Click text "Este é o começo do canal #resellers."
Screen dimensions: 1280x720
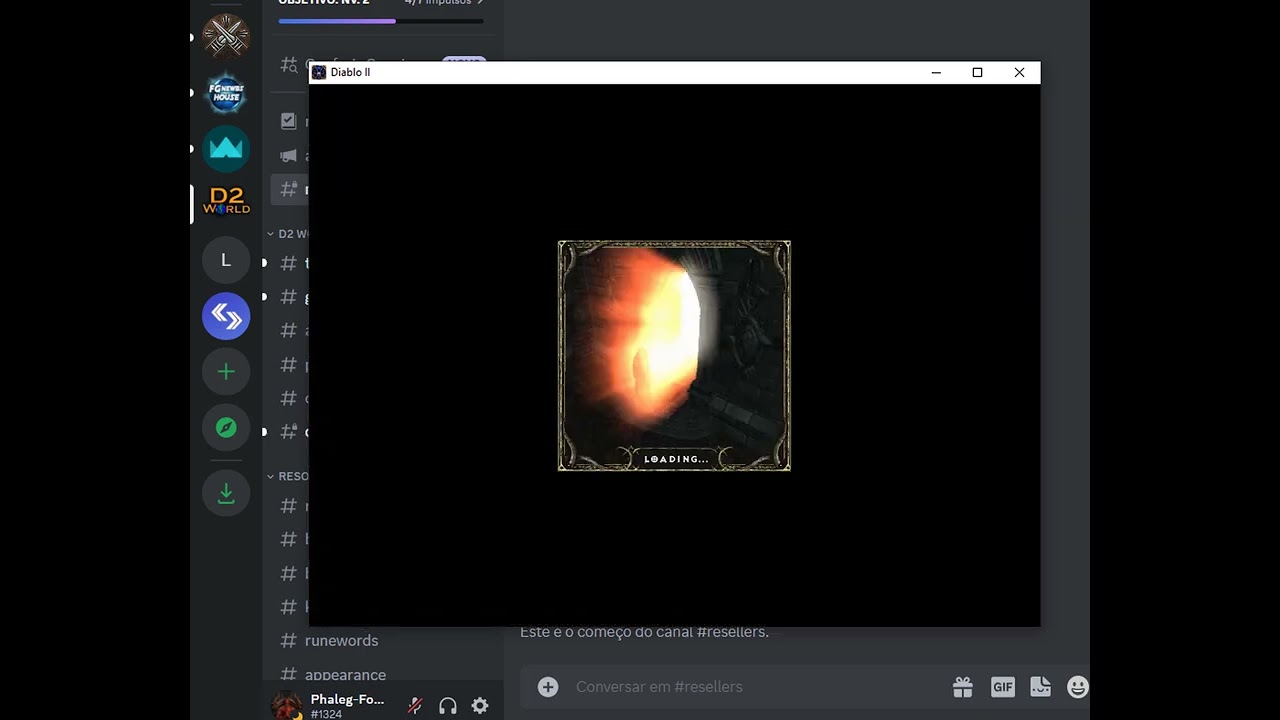click(644, 632)
